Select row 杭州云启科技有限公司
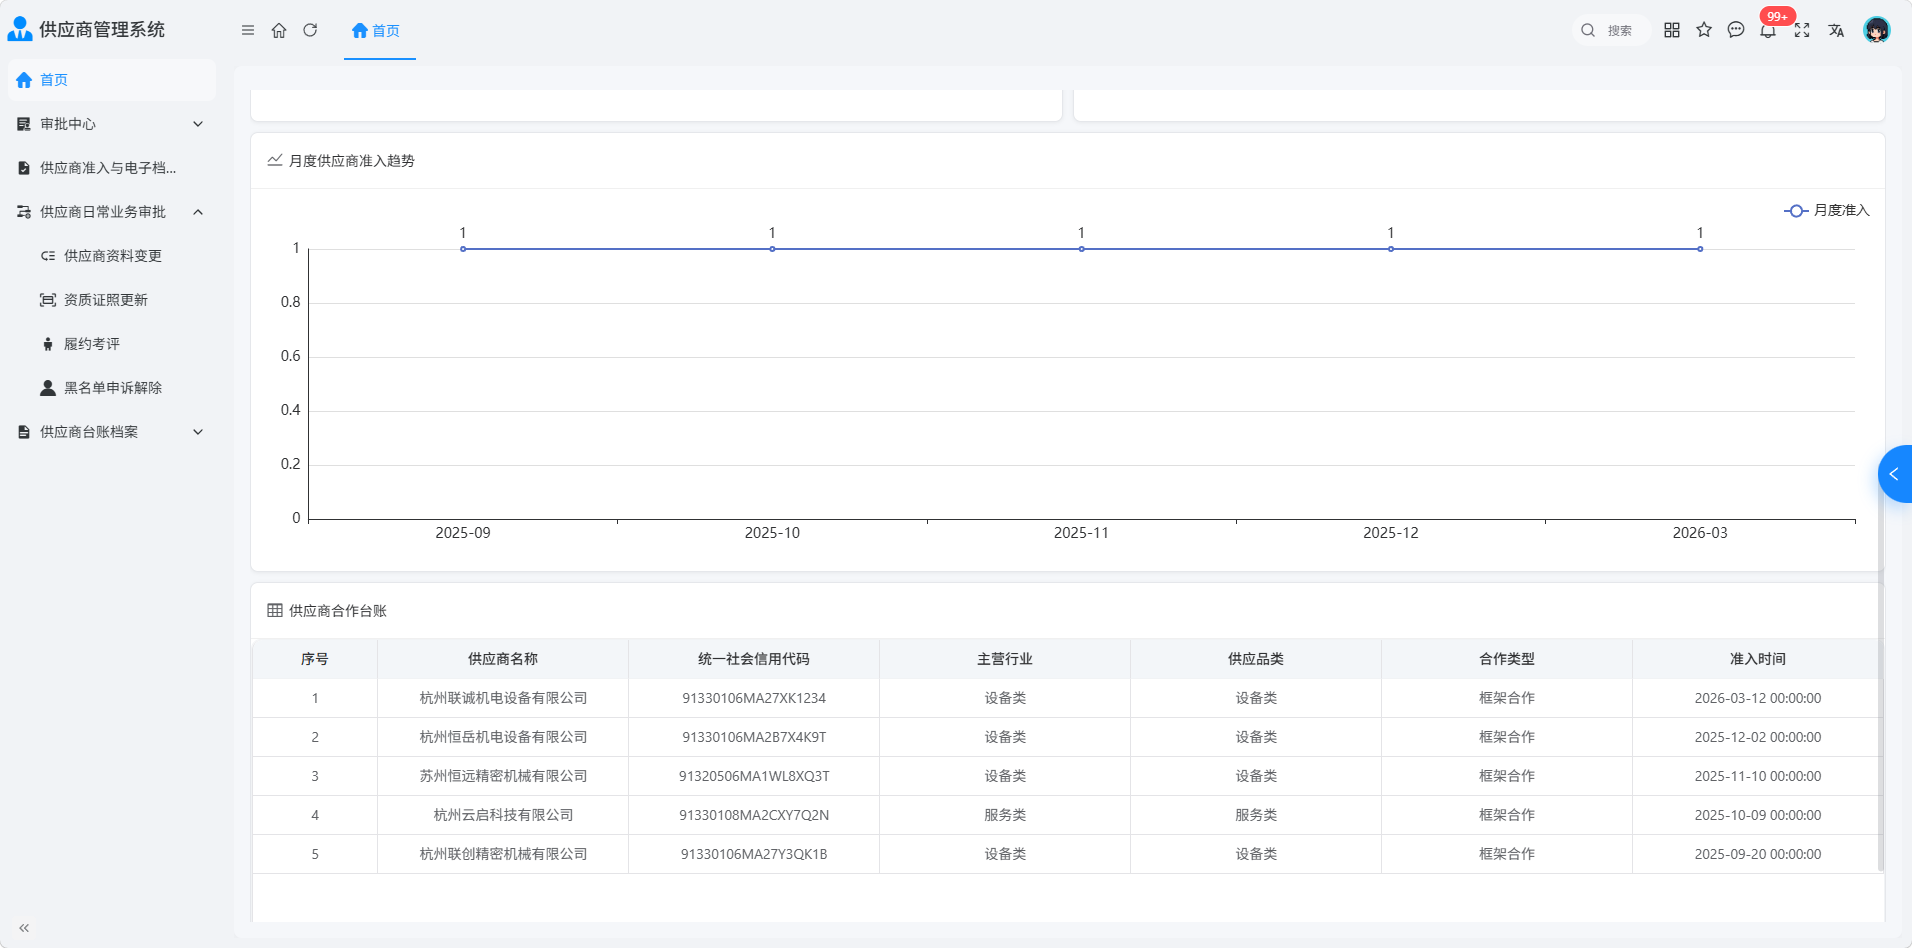The height and width of the screenshot is (948, 1912). point(1067,815)
